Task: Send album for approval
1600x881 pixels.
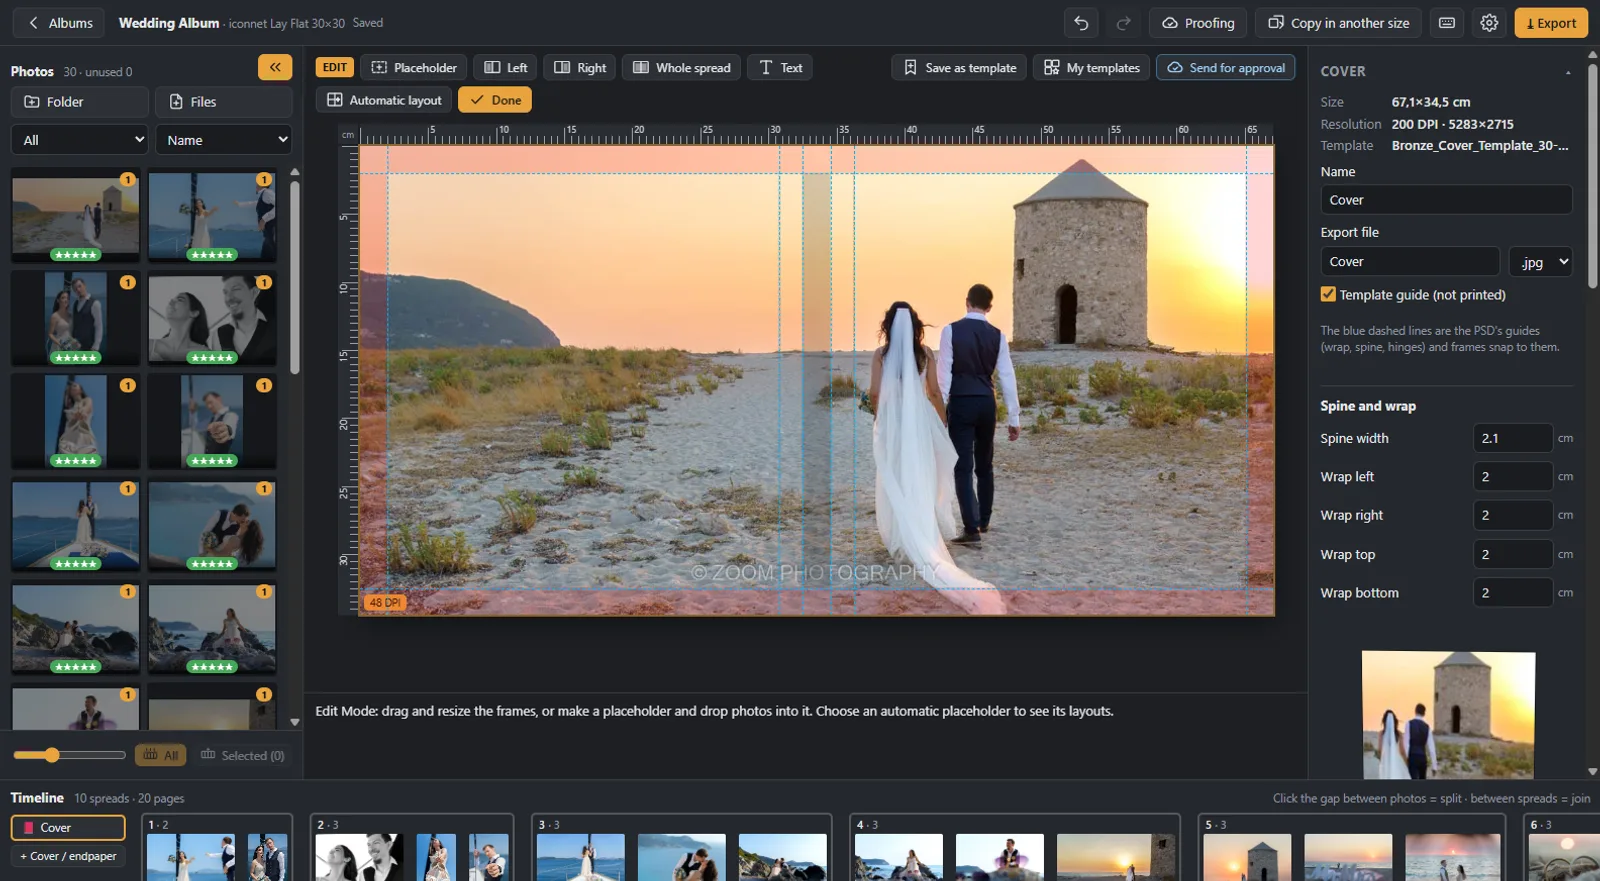Action: coord(1226,68)
